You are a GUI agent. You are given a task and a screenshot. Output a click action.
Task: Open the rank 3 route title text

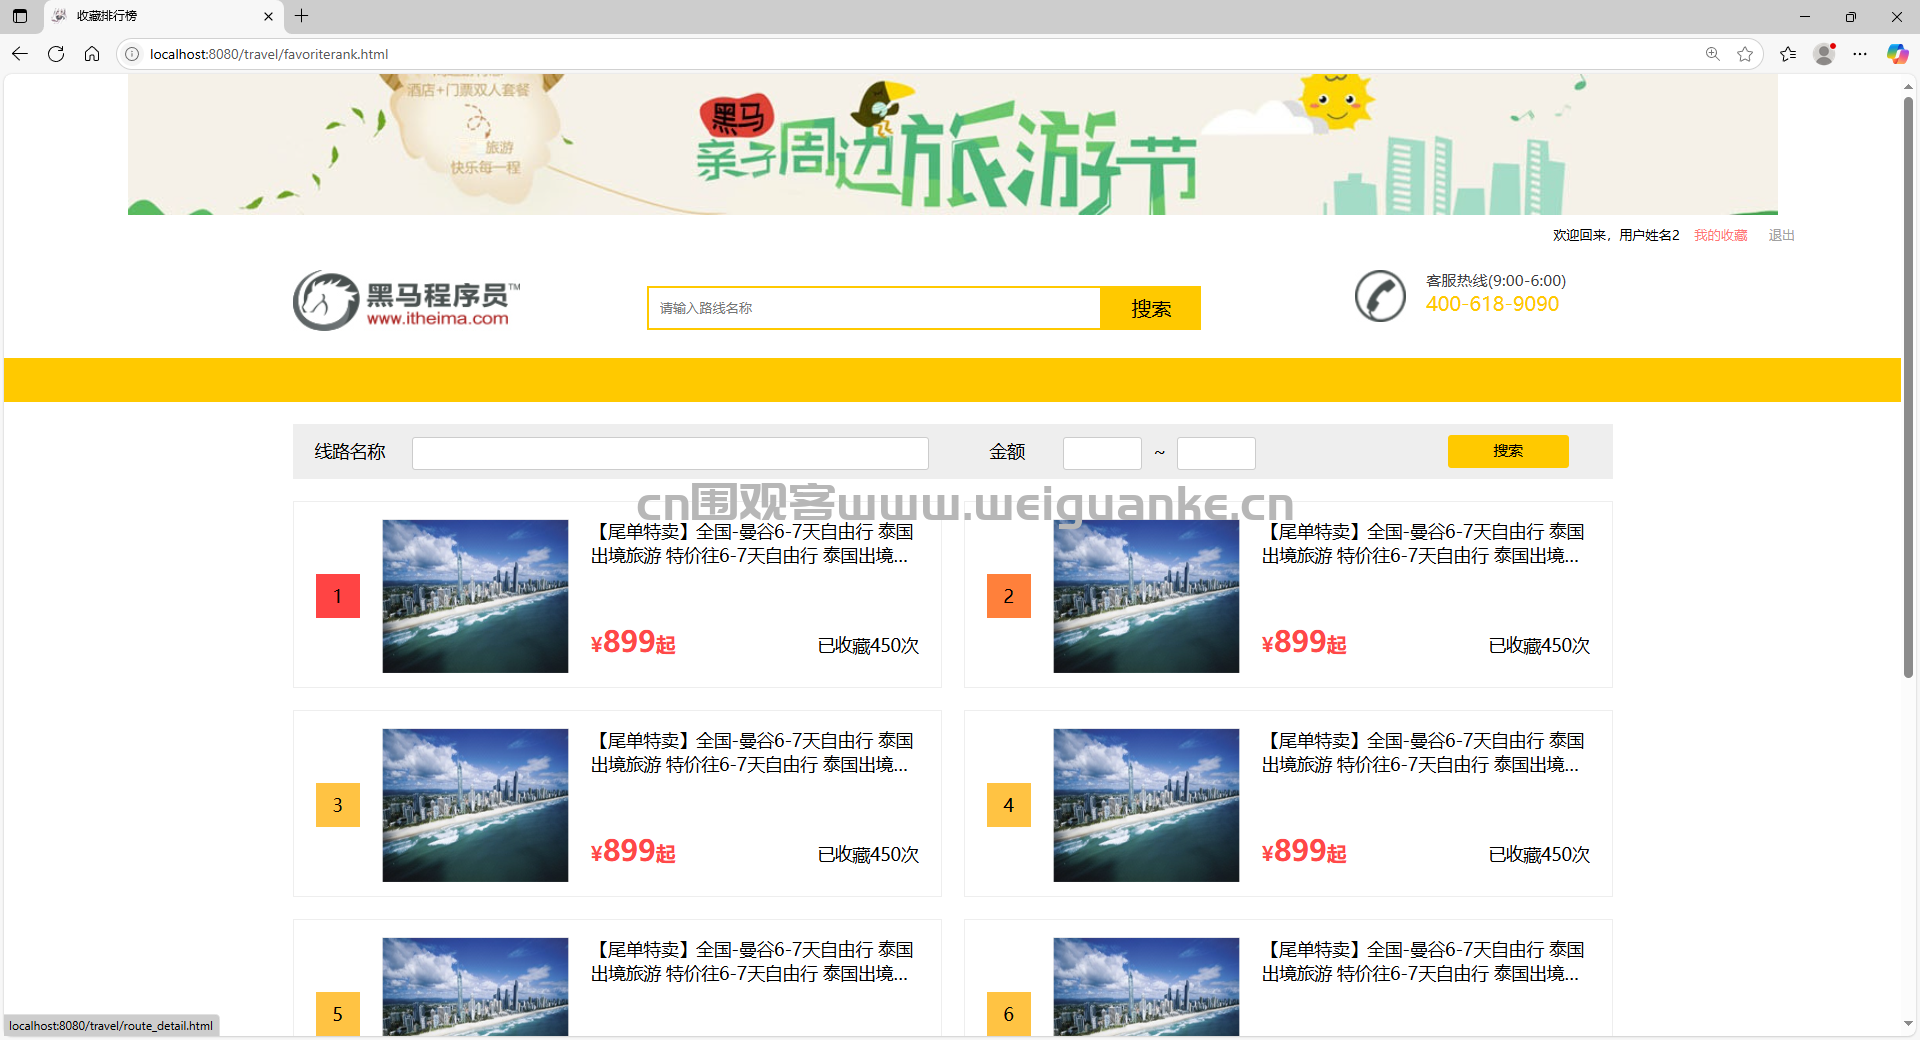click(x=752, y=753)
